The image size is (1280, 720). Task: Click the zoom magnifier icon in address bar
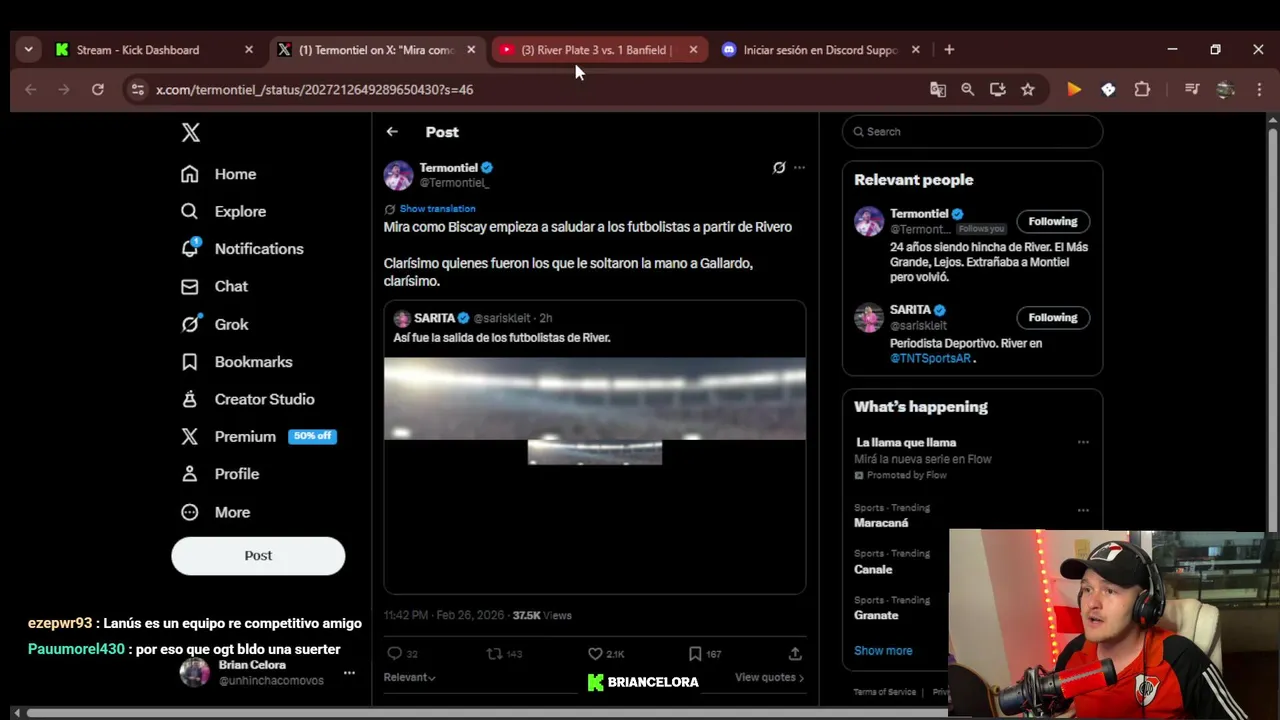click(967, 89)
